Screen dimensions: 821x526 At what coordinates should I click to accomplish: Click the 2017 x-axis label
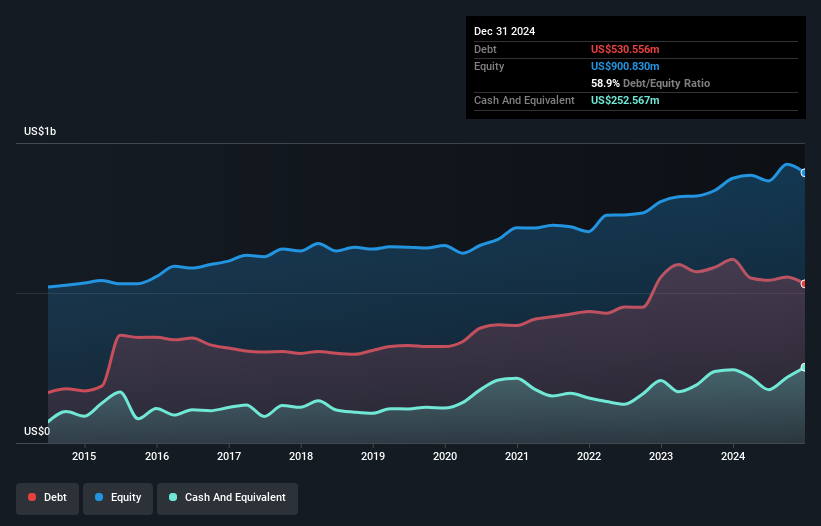click(x=229, y=456)
